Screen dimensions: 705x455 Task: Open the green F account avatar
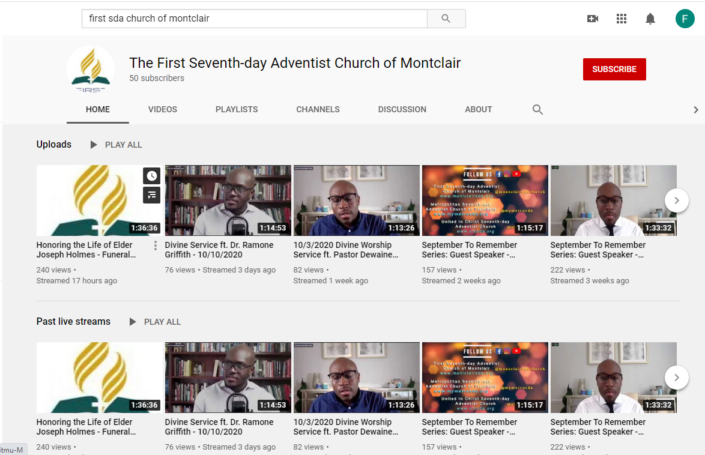coord(685,18)
